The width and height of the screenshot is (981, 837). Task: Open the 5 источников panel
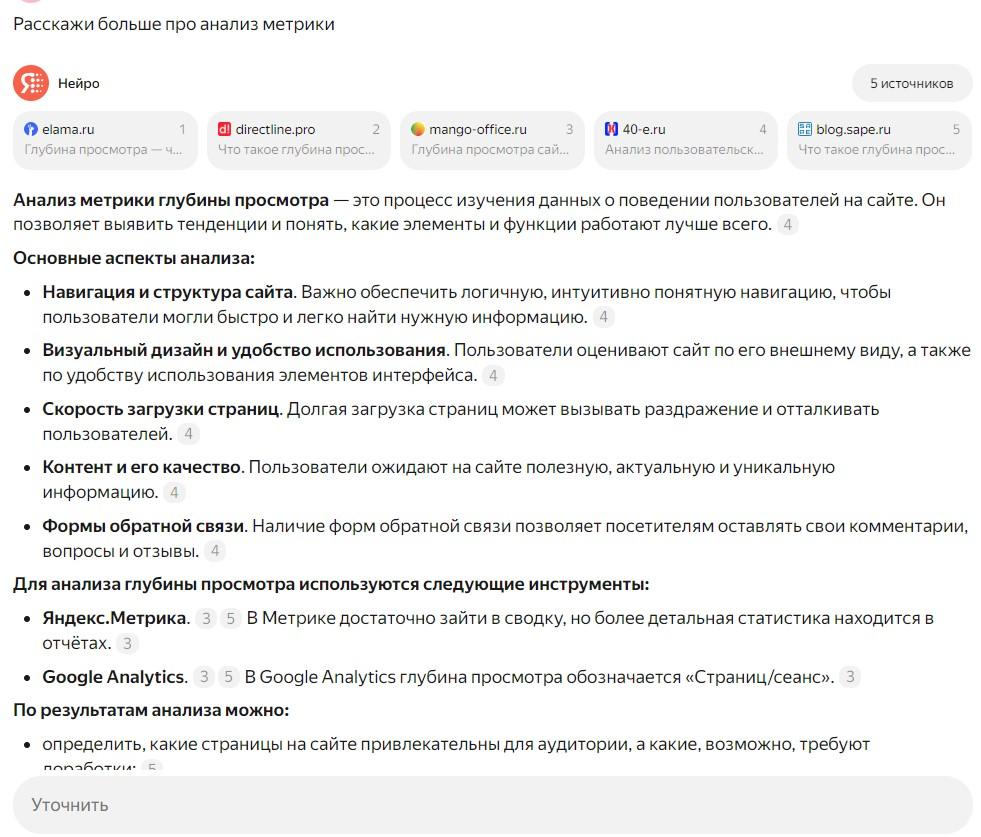(x=910, y=83)
